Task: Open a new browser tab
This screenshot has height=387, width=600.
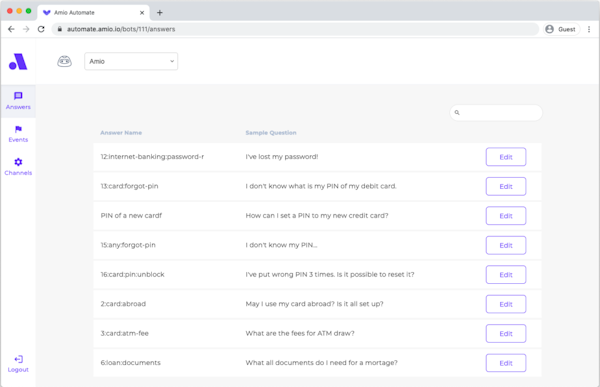Action: point(160,13)
